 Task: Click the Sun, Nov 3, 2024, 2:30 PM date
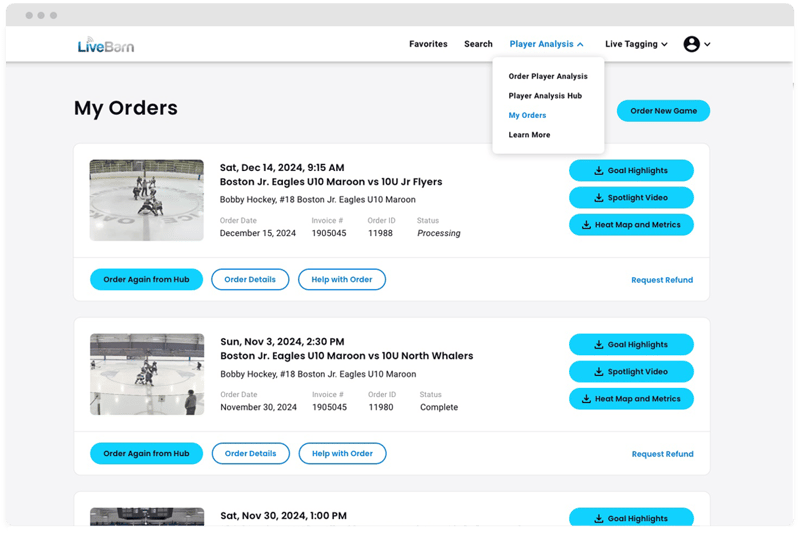tap(282, 341)
